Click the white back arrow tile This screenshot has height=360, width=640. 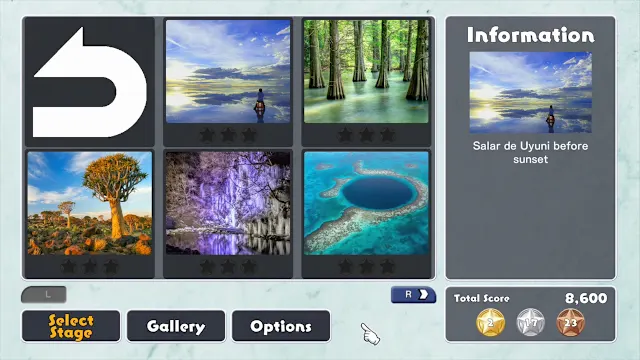(89, 82)
